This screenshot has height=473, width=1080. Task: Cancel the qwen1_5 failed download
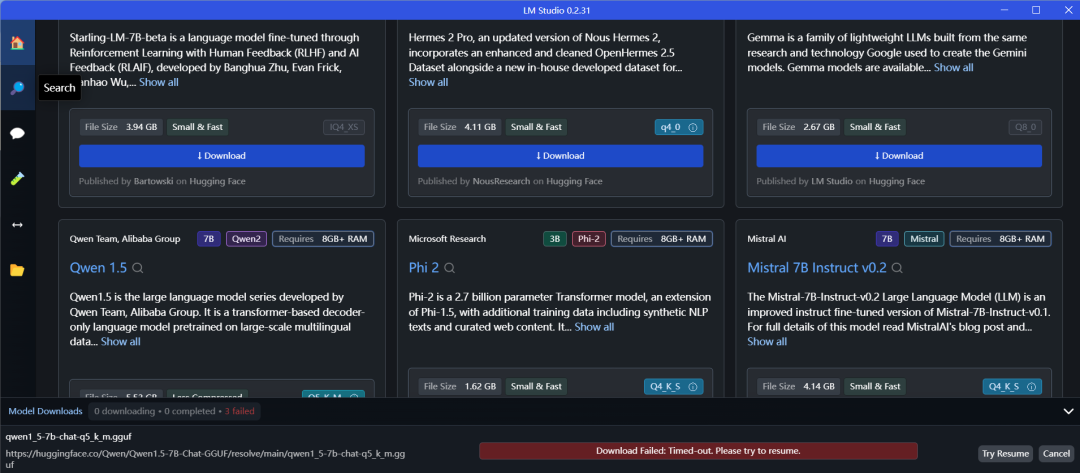(x=1056, y=454)
